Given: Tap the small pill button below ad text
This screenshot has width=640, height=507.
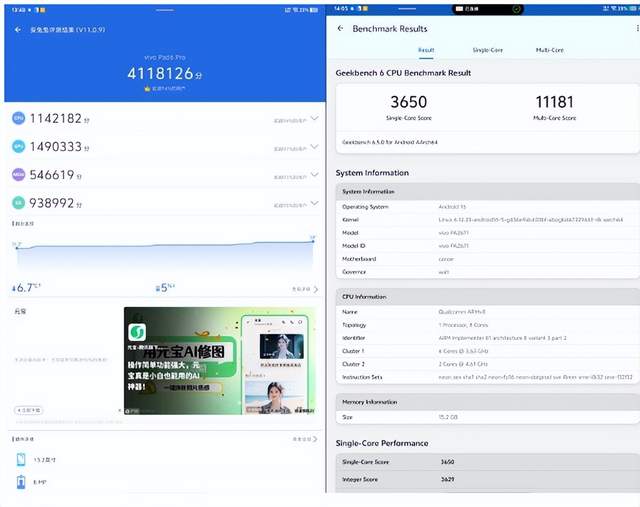Looking at the screenshot, I should (x=29, y=410).
